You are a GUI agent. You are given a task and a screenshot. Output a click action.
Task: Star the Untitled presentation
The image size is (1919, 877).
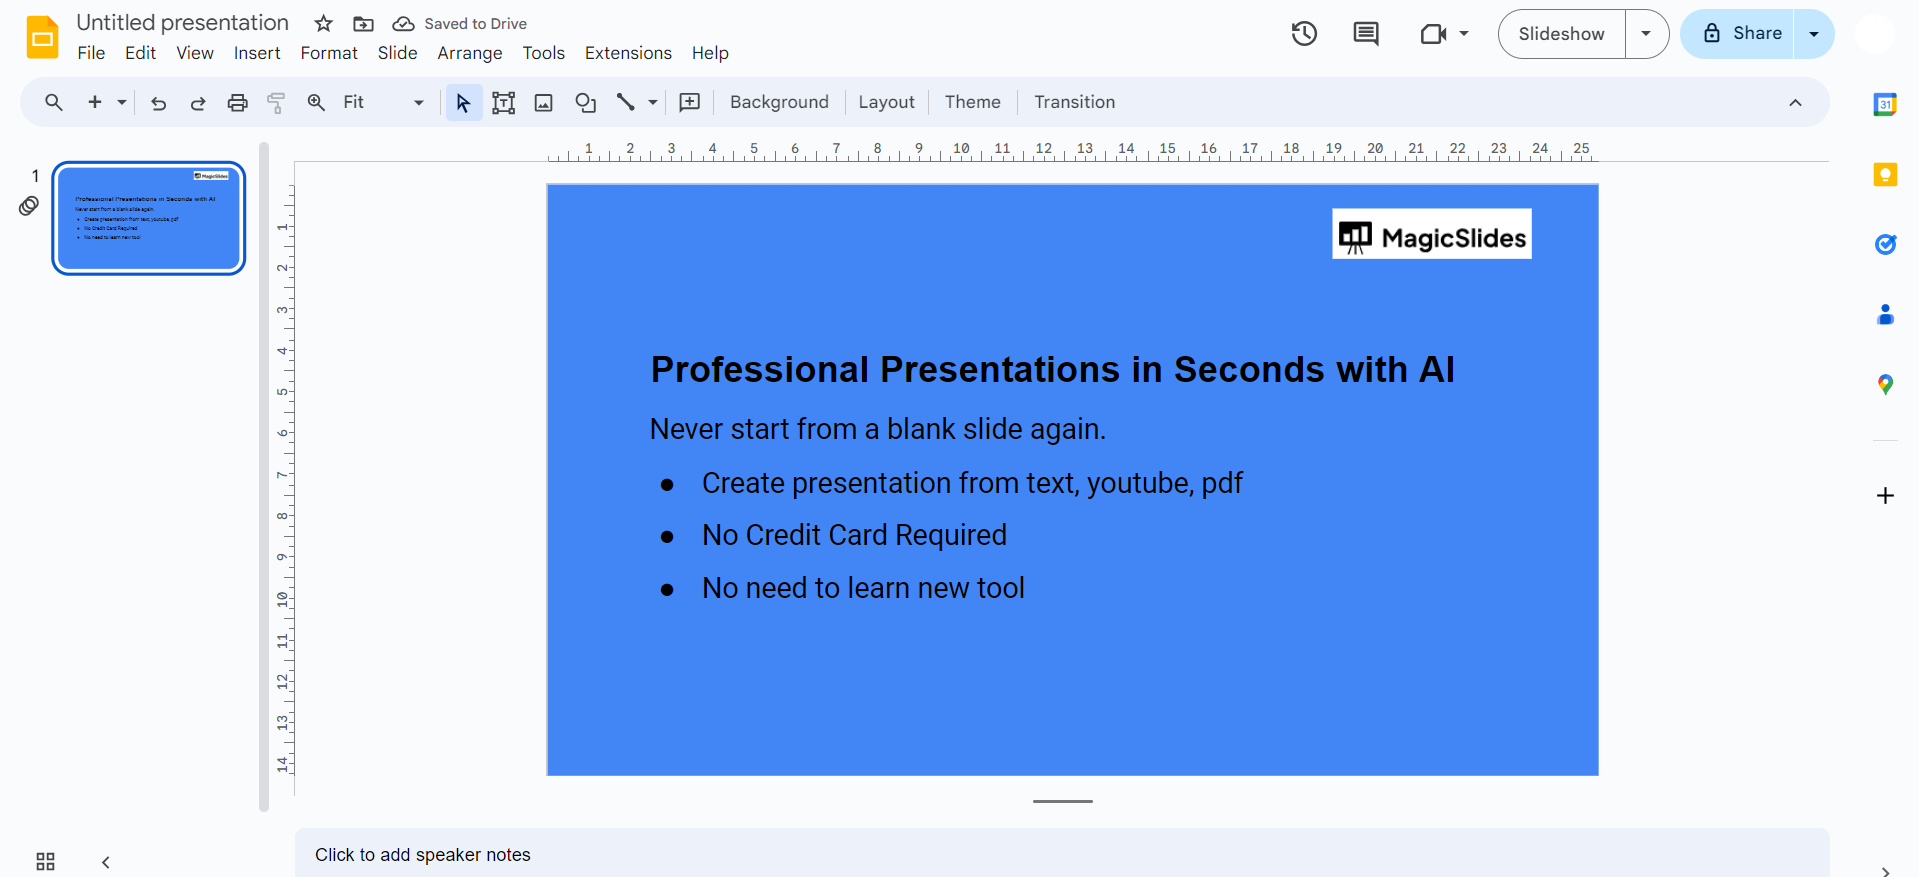pyautogui.click(x=323, y=23)
